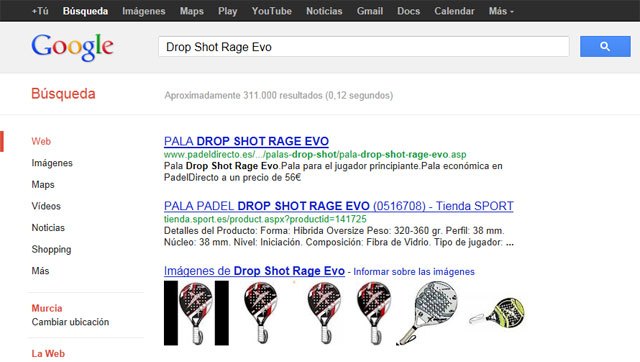Click Informar sobre las imágenes

click(414, 272)
